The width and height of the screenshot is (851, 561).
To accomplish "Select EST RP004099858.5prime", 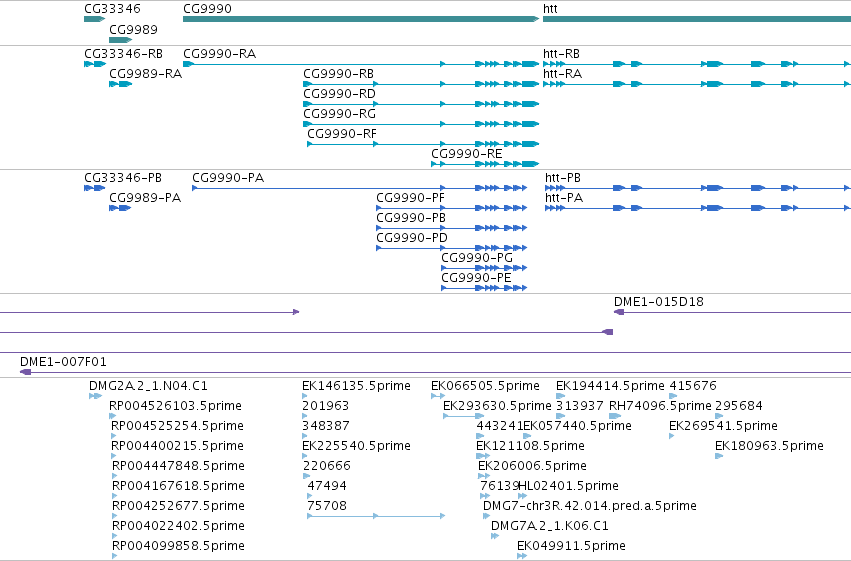I will coord(178,547).
